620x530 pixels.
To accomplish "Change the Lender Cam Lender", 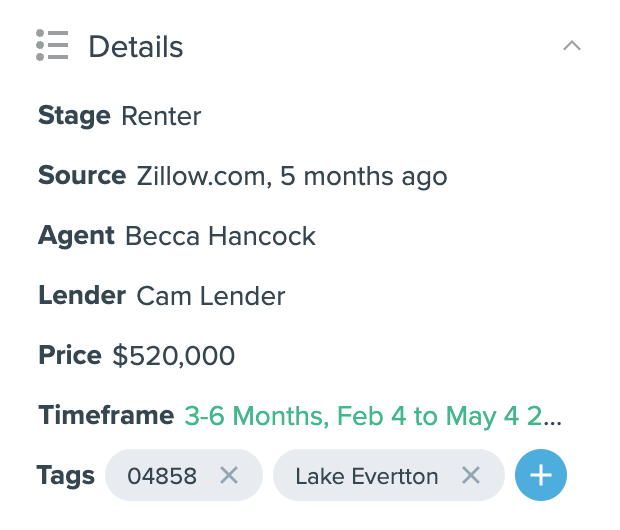I will point(211,296).
